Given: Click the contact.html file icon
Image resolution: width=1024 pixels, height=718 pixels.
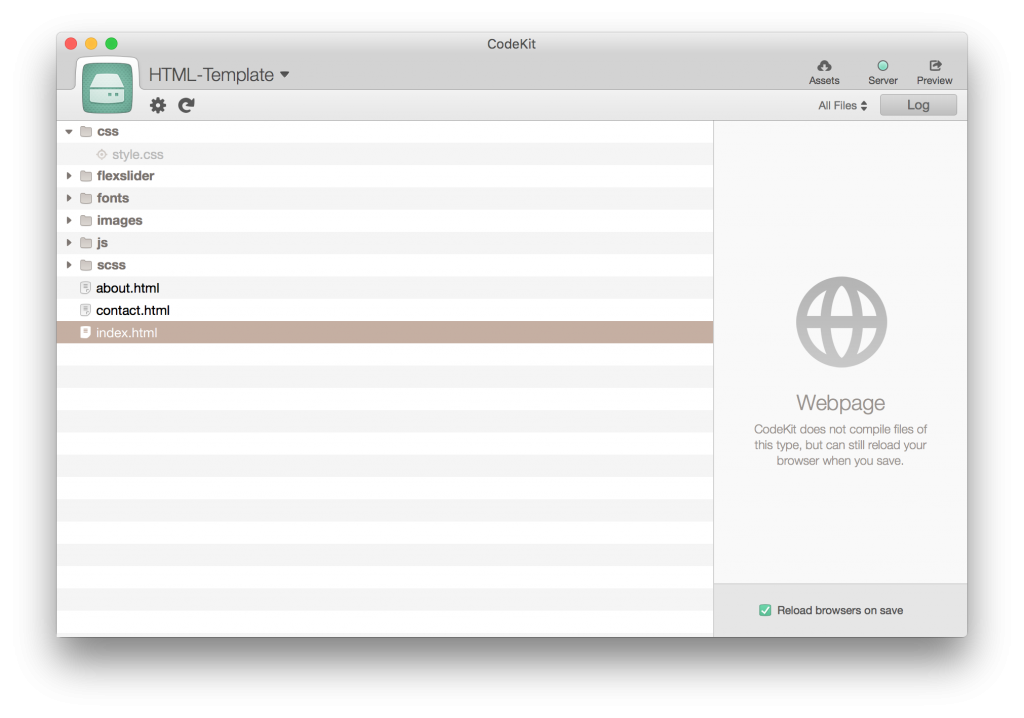Looking at the screenshot, I should 85,310.
